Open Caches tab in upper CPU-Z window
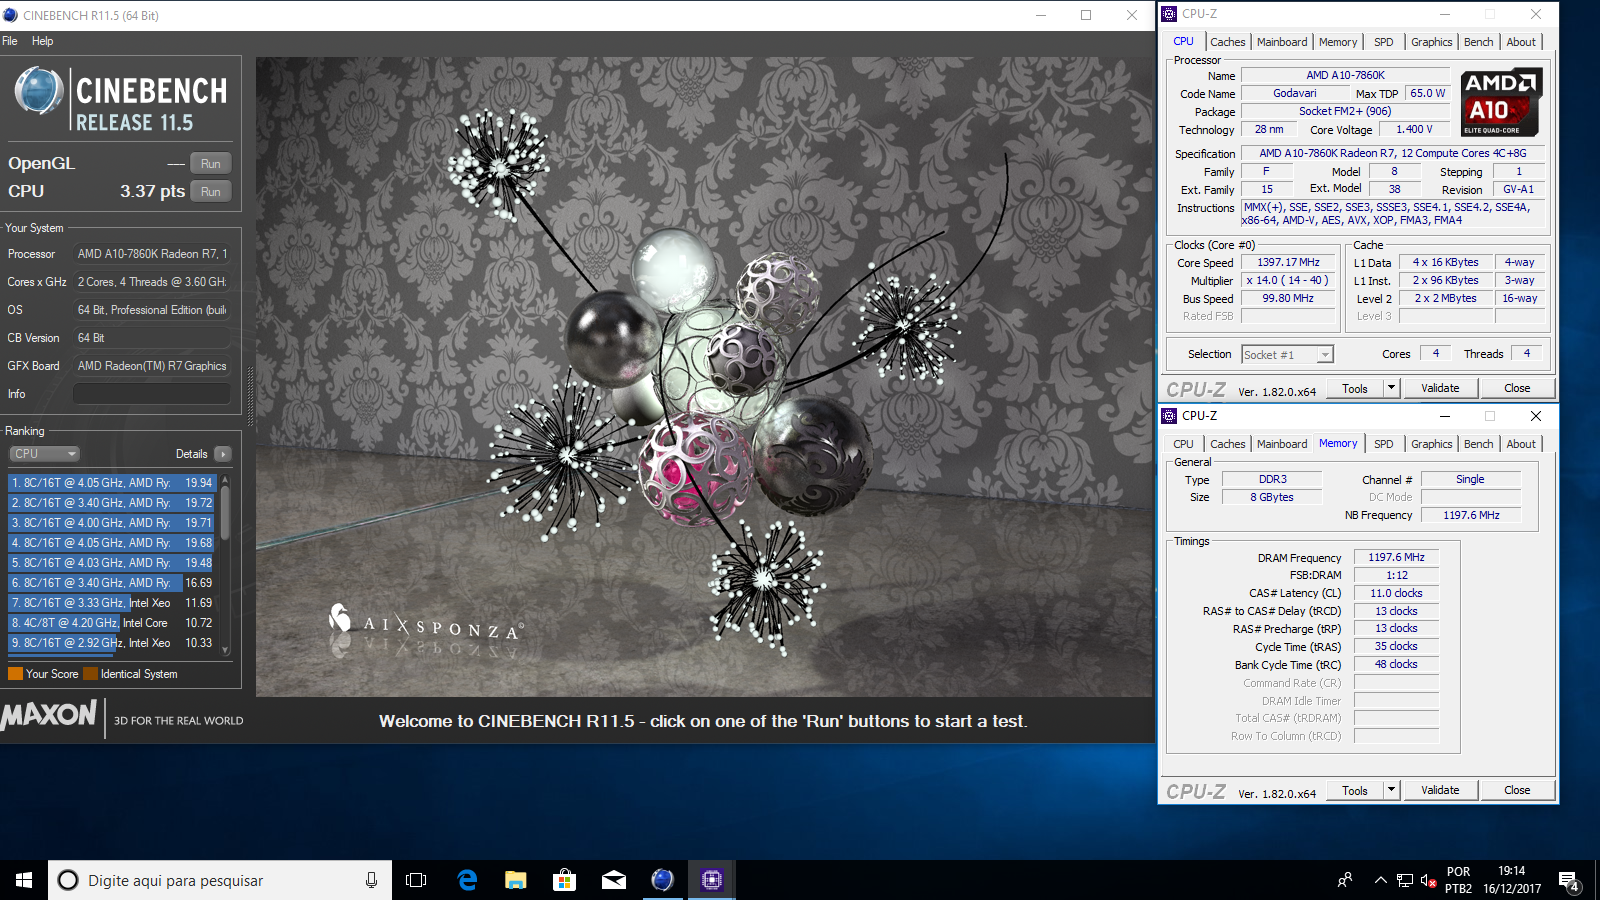Screen dimensions: 1600x900 pos(1228,42)
